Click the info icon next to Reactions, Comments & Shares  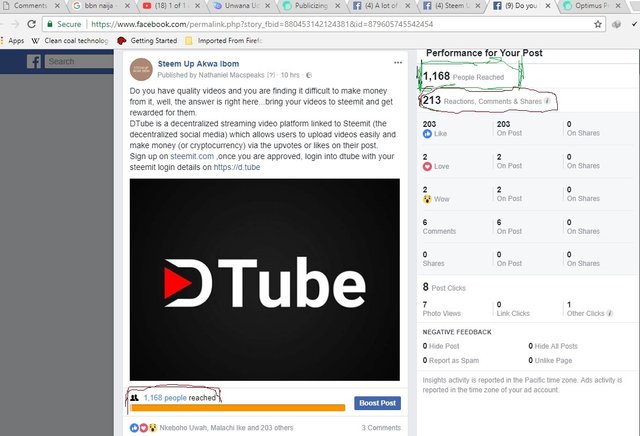547,101
